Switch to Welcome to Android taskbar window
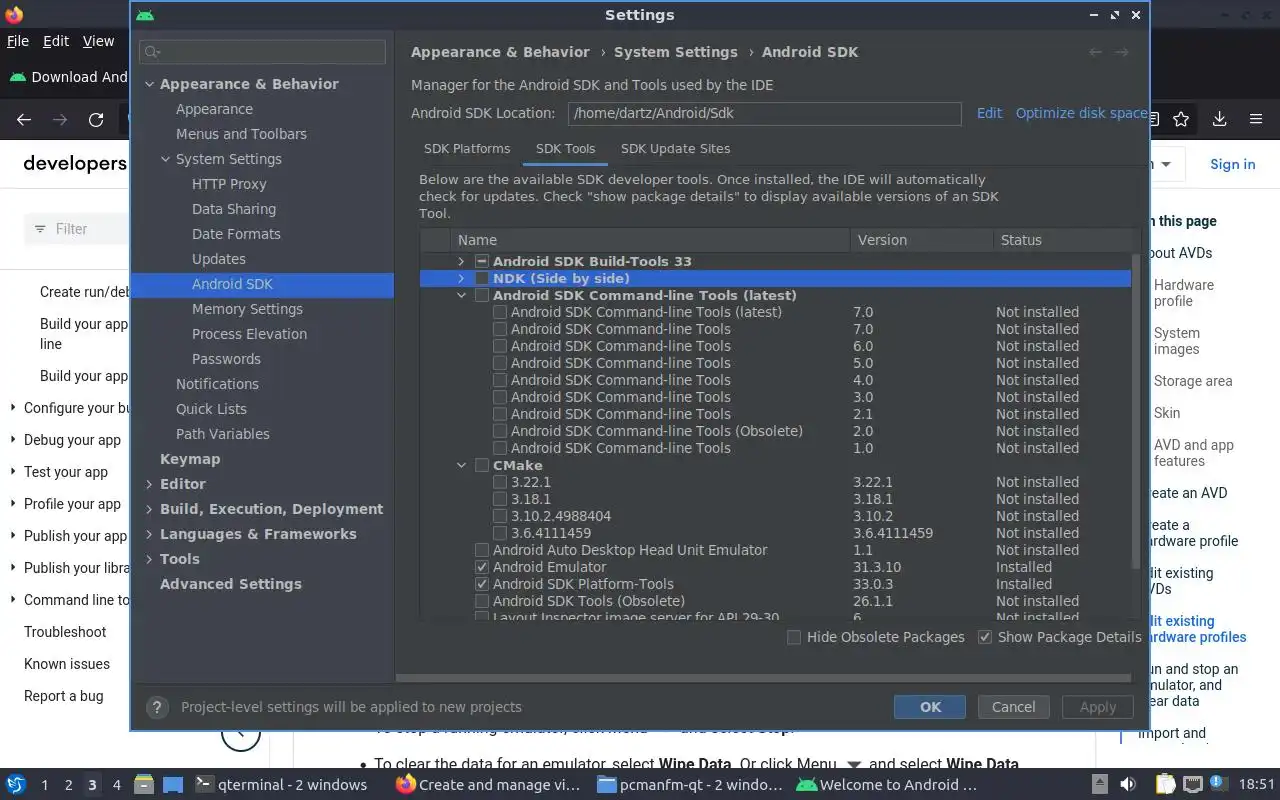Screen dimensions: 1280x800 (886, 785)
